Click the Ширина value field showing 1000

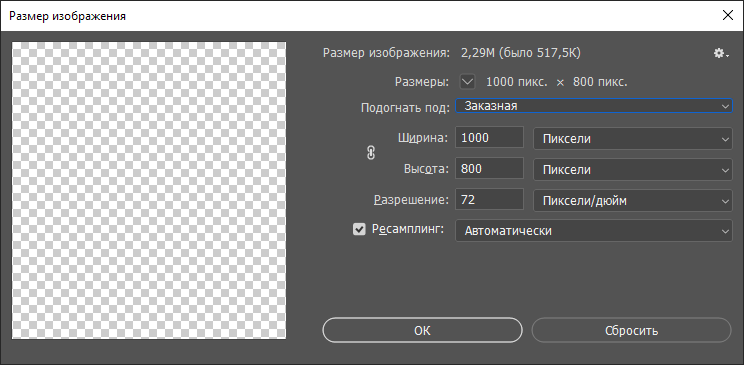(x=490, y=138)
